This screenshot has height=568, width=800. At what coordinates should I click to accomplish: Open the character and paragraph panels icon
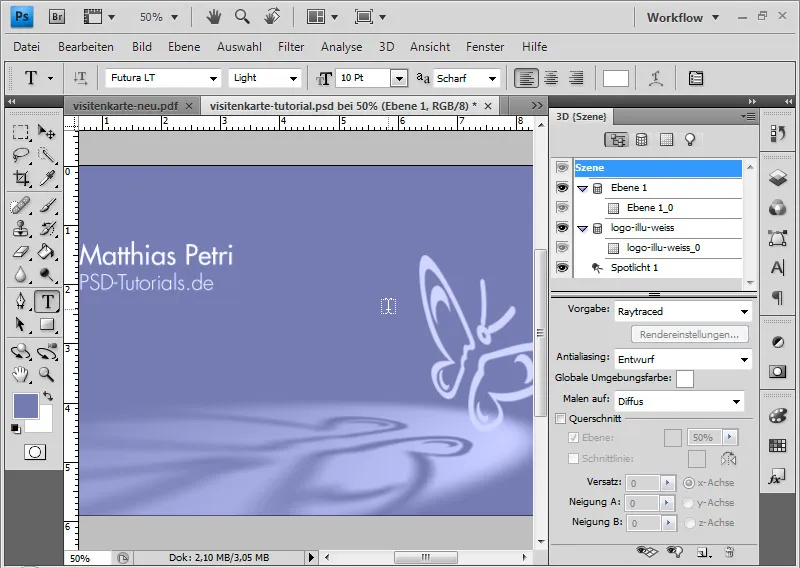pyautogui.click(x=696, y=79)
